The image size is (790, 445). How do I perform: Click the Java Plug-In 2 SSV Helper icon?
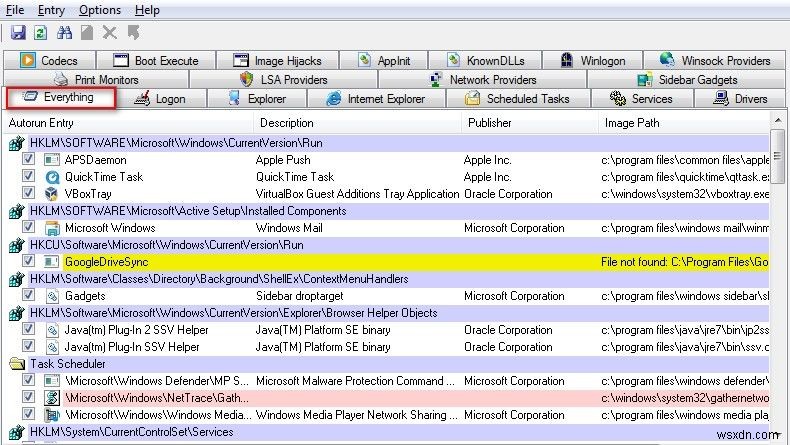tap(52, 331)
